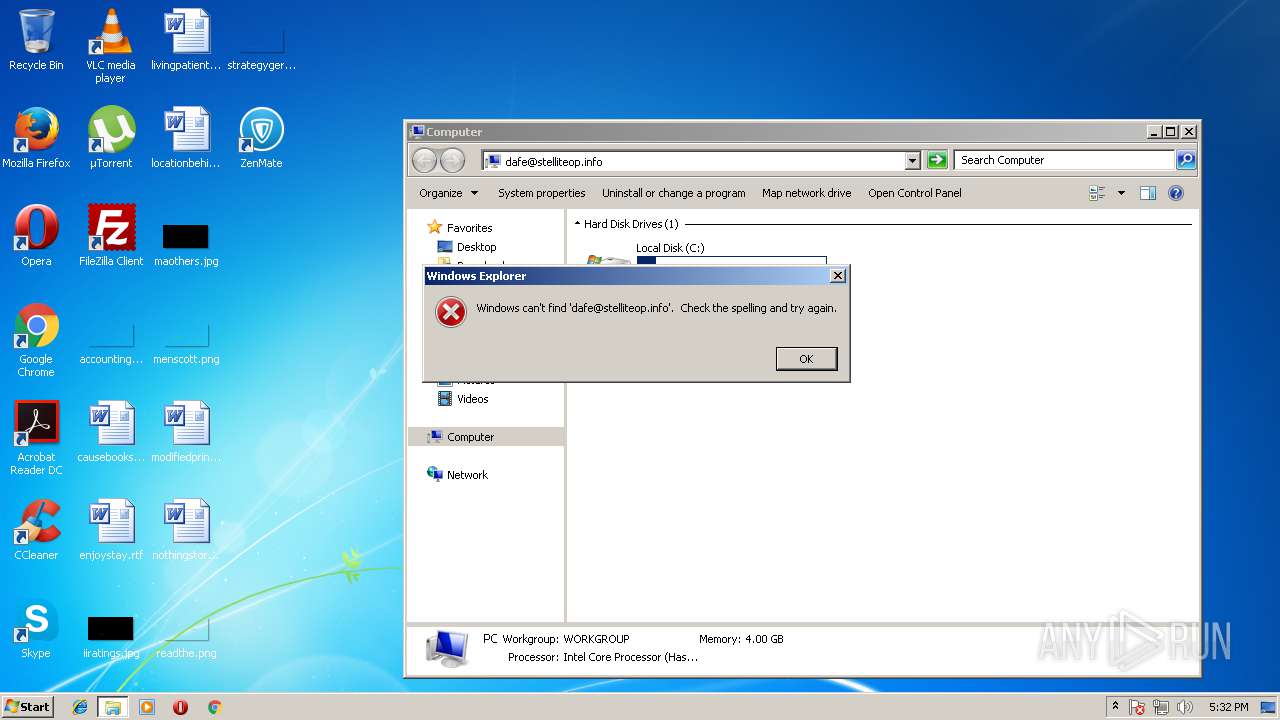The width and height of the screenshot is (1280, 720).
Task: Launch Opera browser desktop icon
Action: tap(36, 236)
